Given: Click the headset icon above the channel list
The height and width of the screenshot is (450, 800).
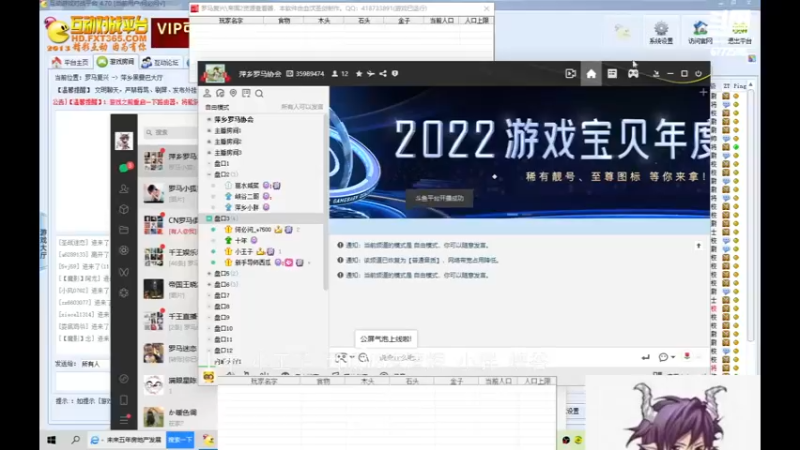Looking at the screenshot, I should pyautogui.click(x=220, y=93).
